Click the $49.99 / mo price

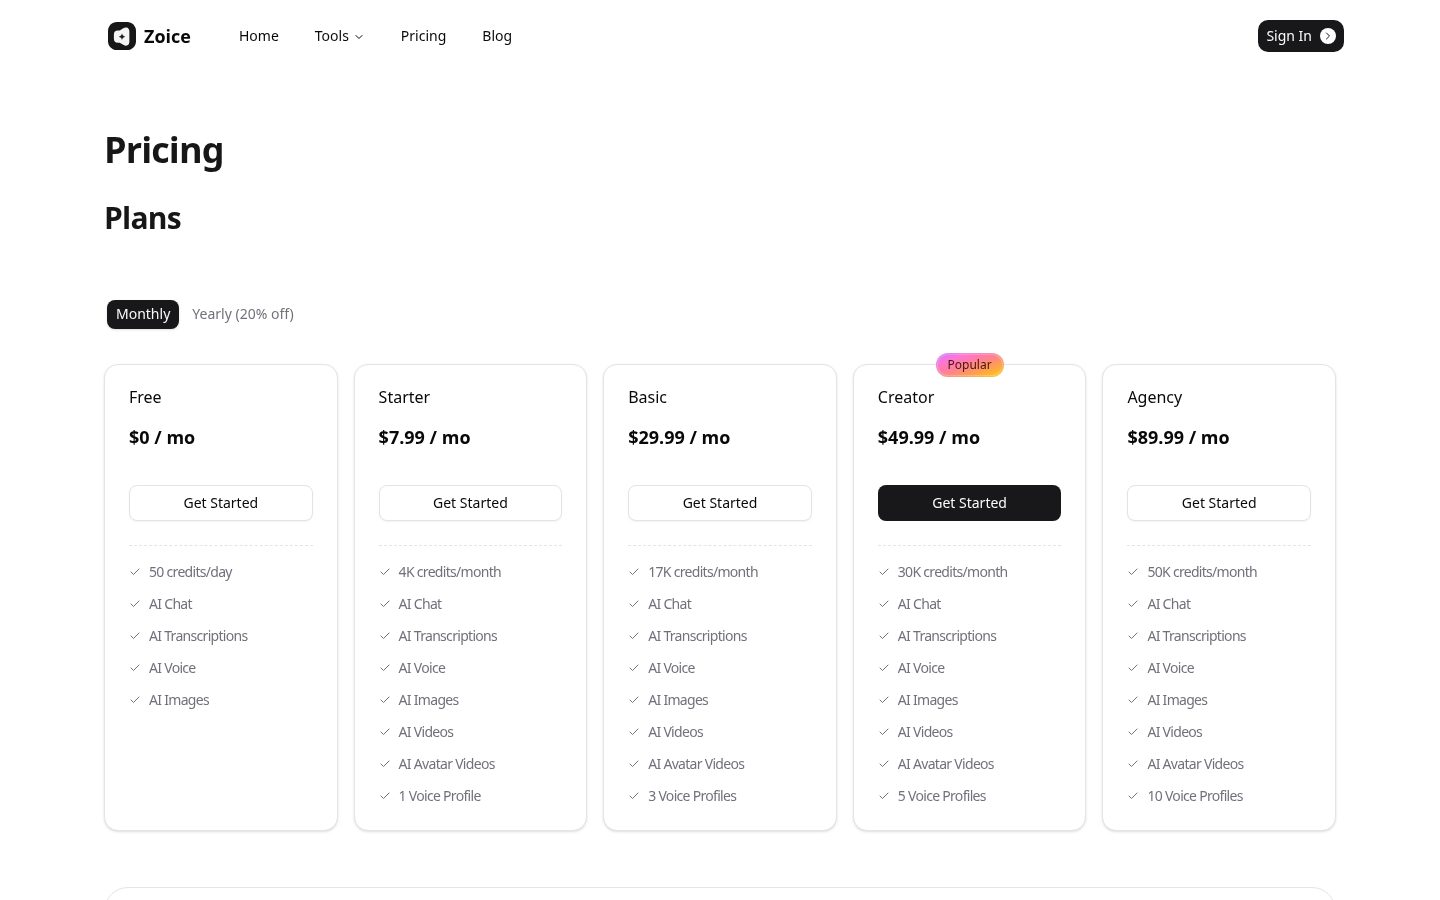coord(929,438)
